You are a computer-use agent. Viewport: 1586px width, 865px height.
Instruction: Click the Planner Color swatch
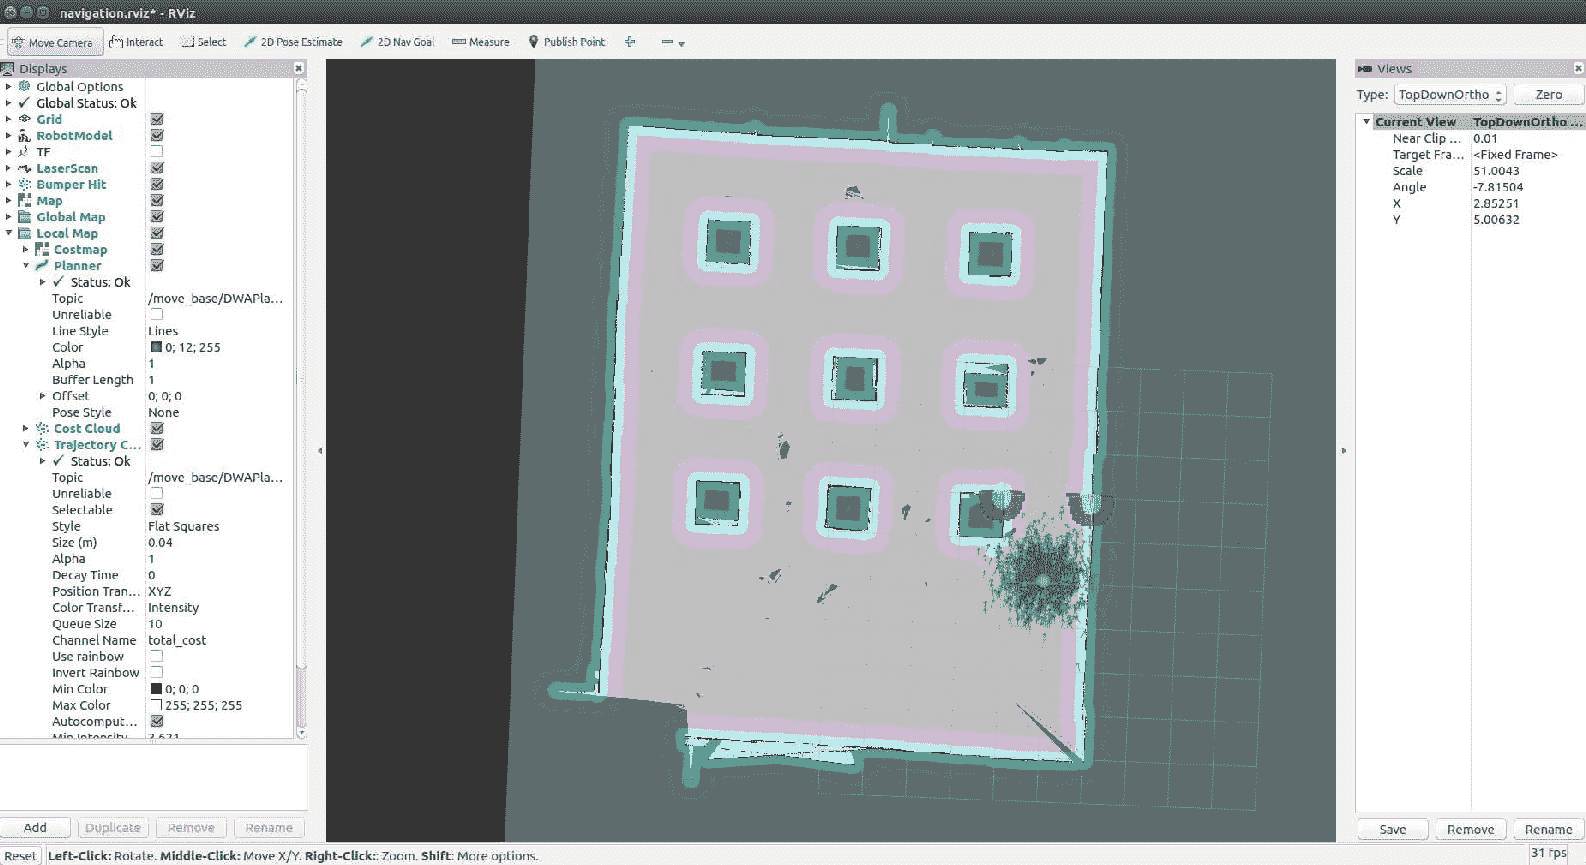[x=156, y=348]
